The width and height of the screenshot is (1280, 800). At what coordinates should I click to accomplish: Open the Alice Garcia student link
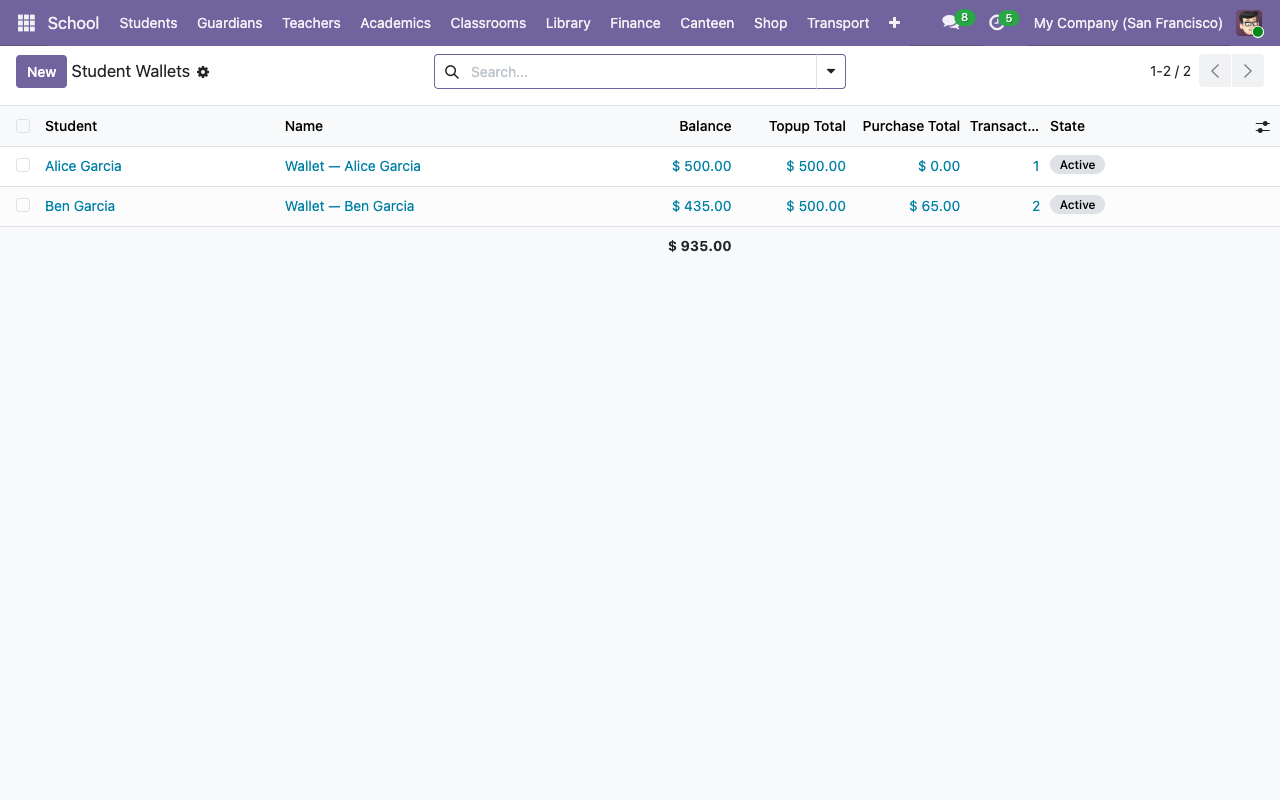(83, 166)
